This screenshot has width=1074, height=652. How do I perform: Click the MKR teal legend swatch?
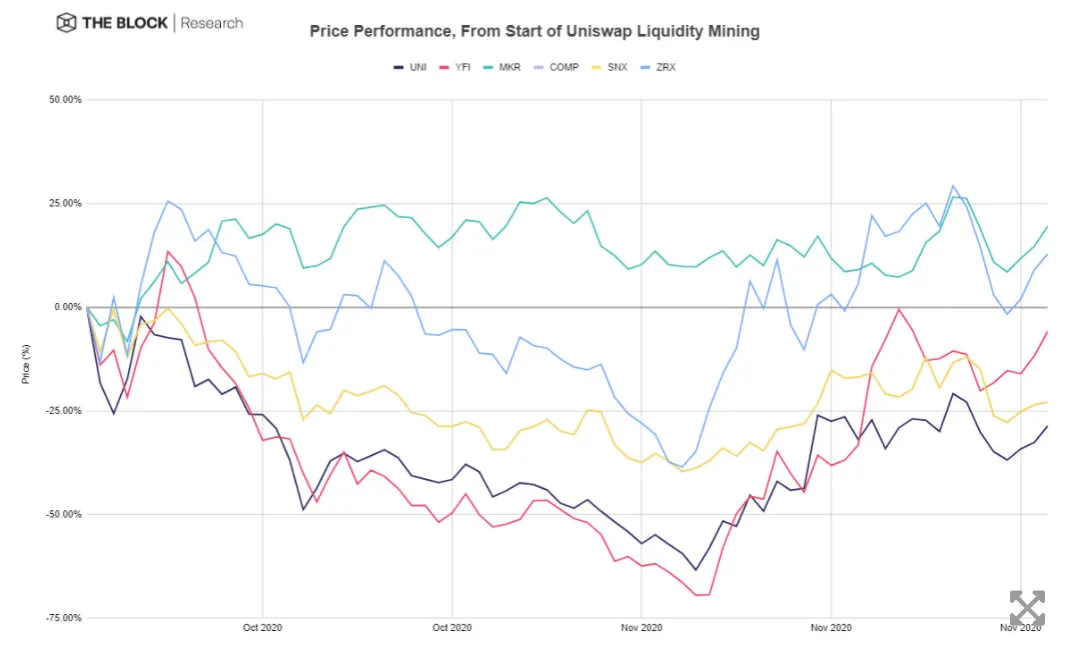488,67
